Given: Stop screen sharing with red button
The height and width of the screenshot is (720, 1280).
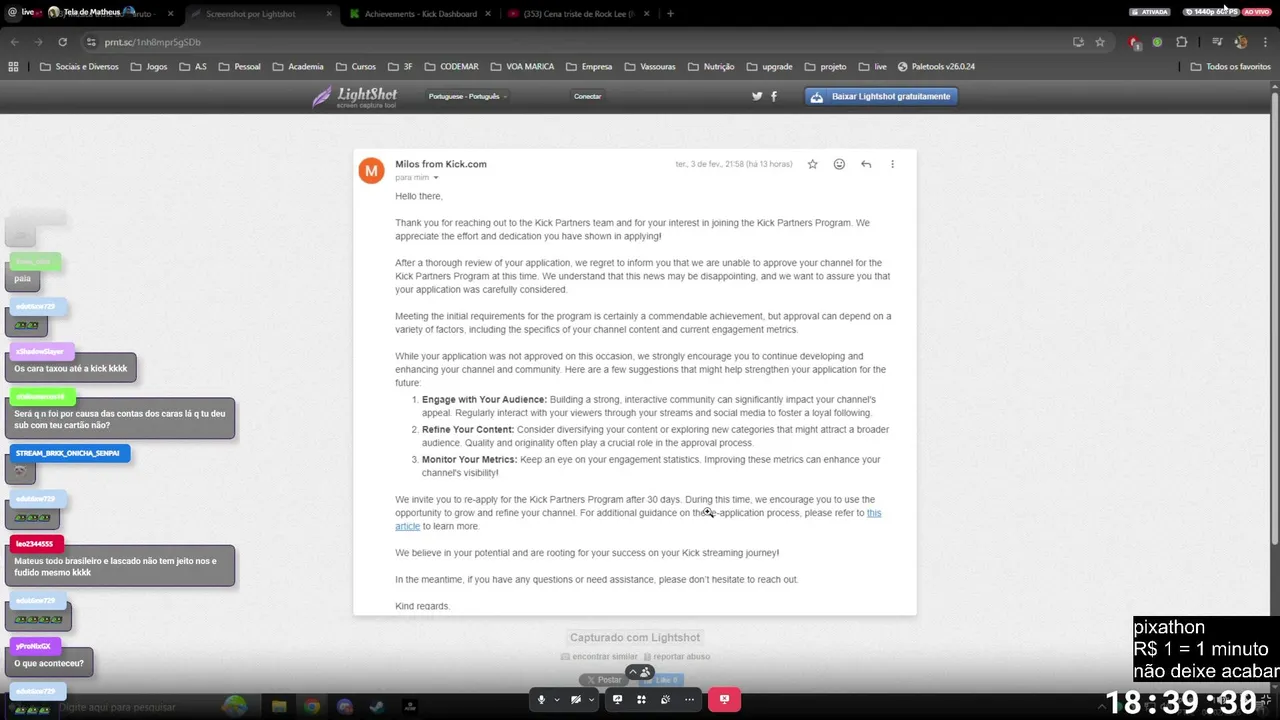Looking at the screenshot, I should tap(725, 700).
